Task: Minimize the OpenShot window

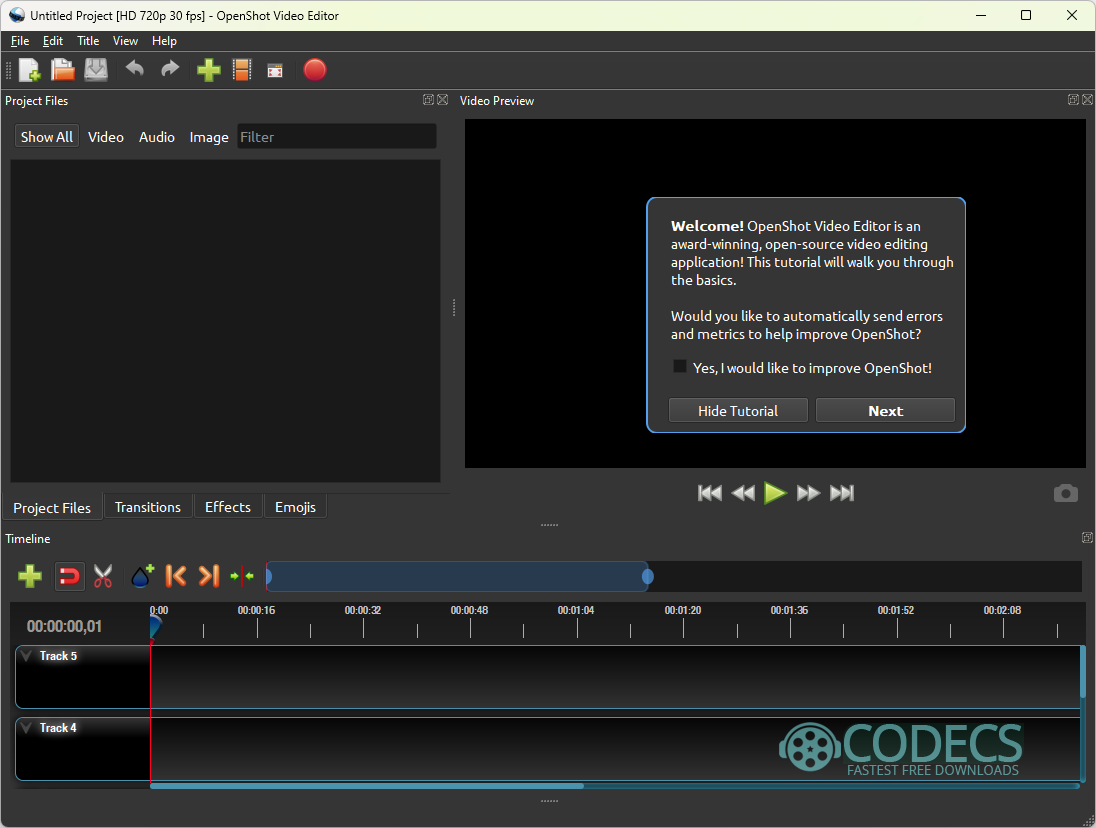Action: click(x=981, y=15)
